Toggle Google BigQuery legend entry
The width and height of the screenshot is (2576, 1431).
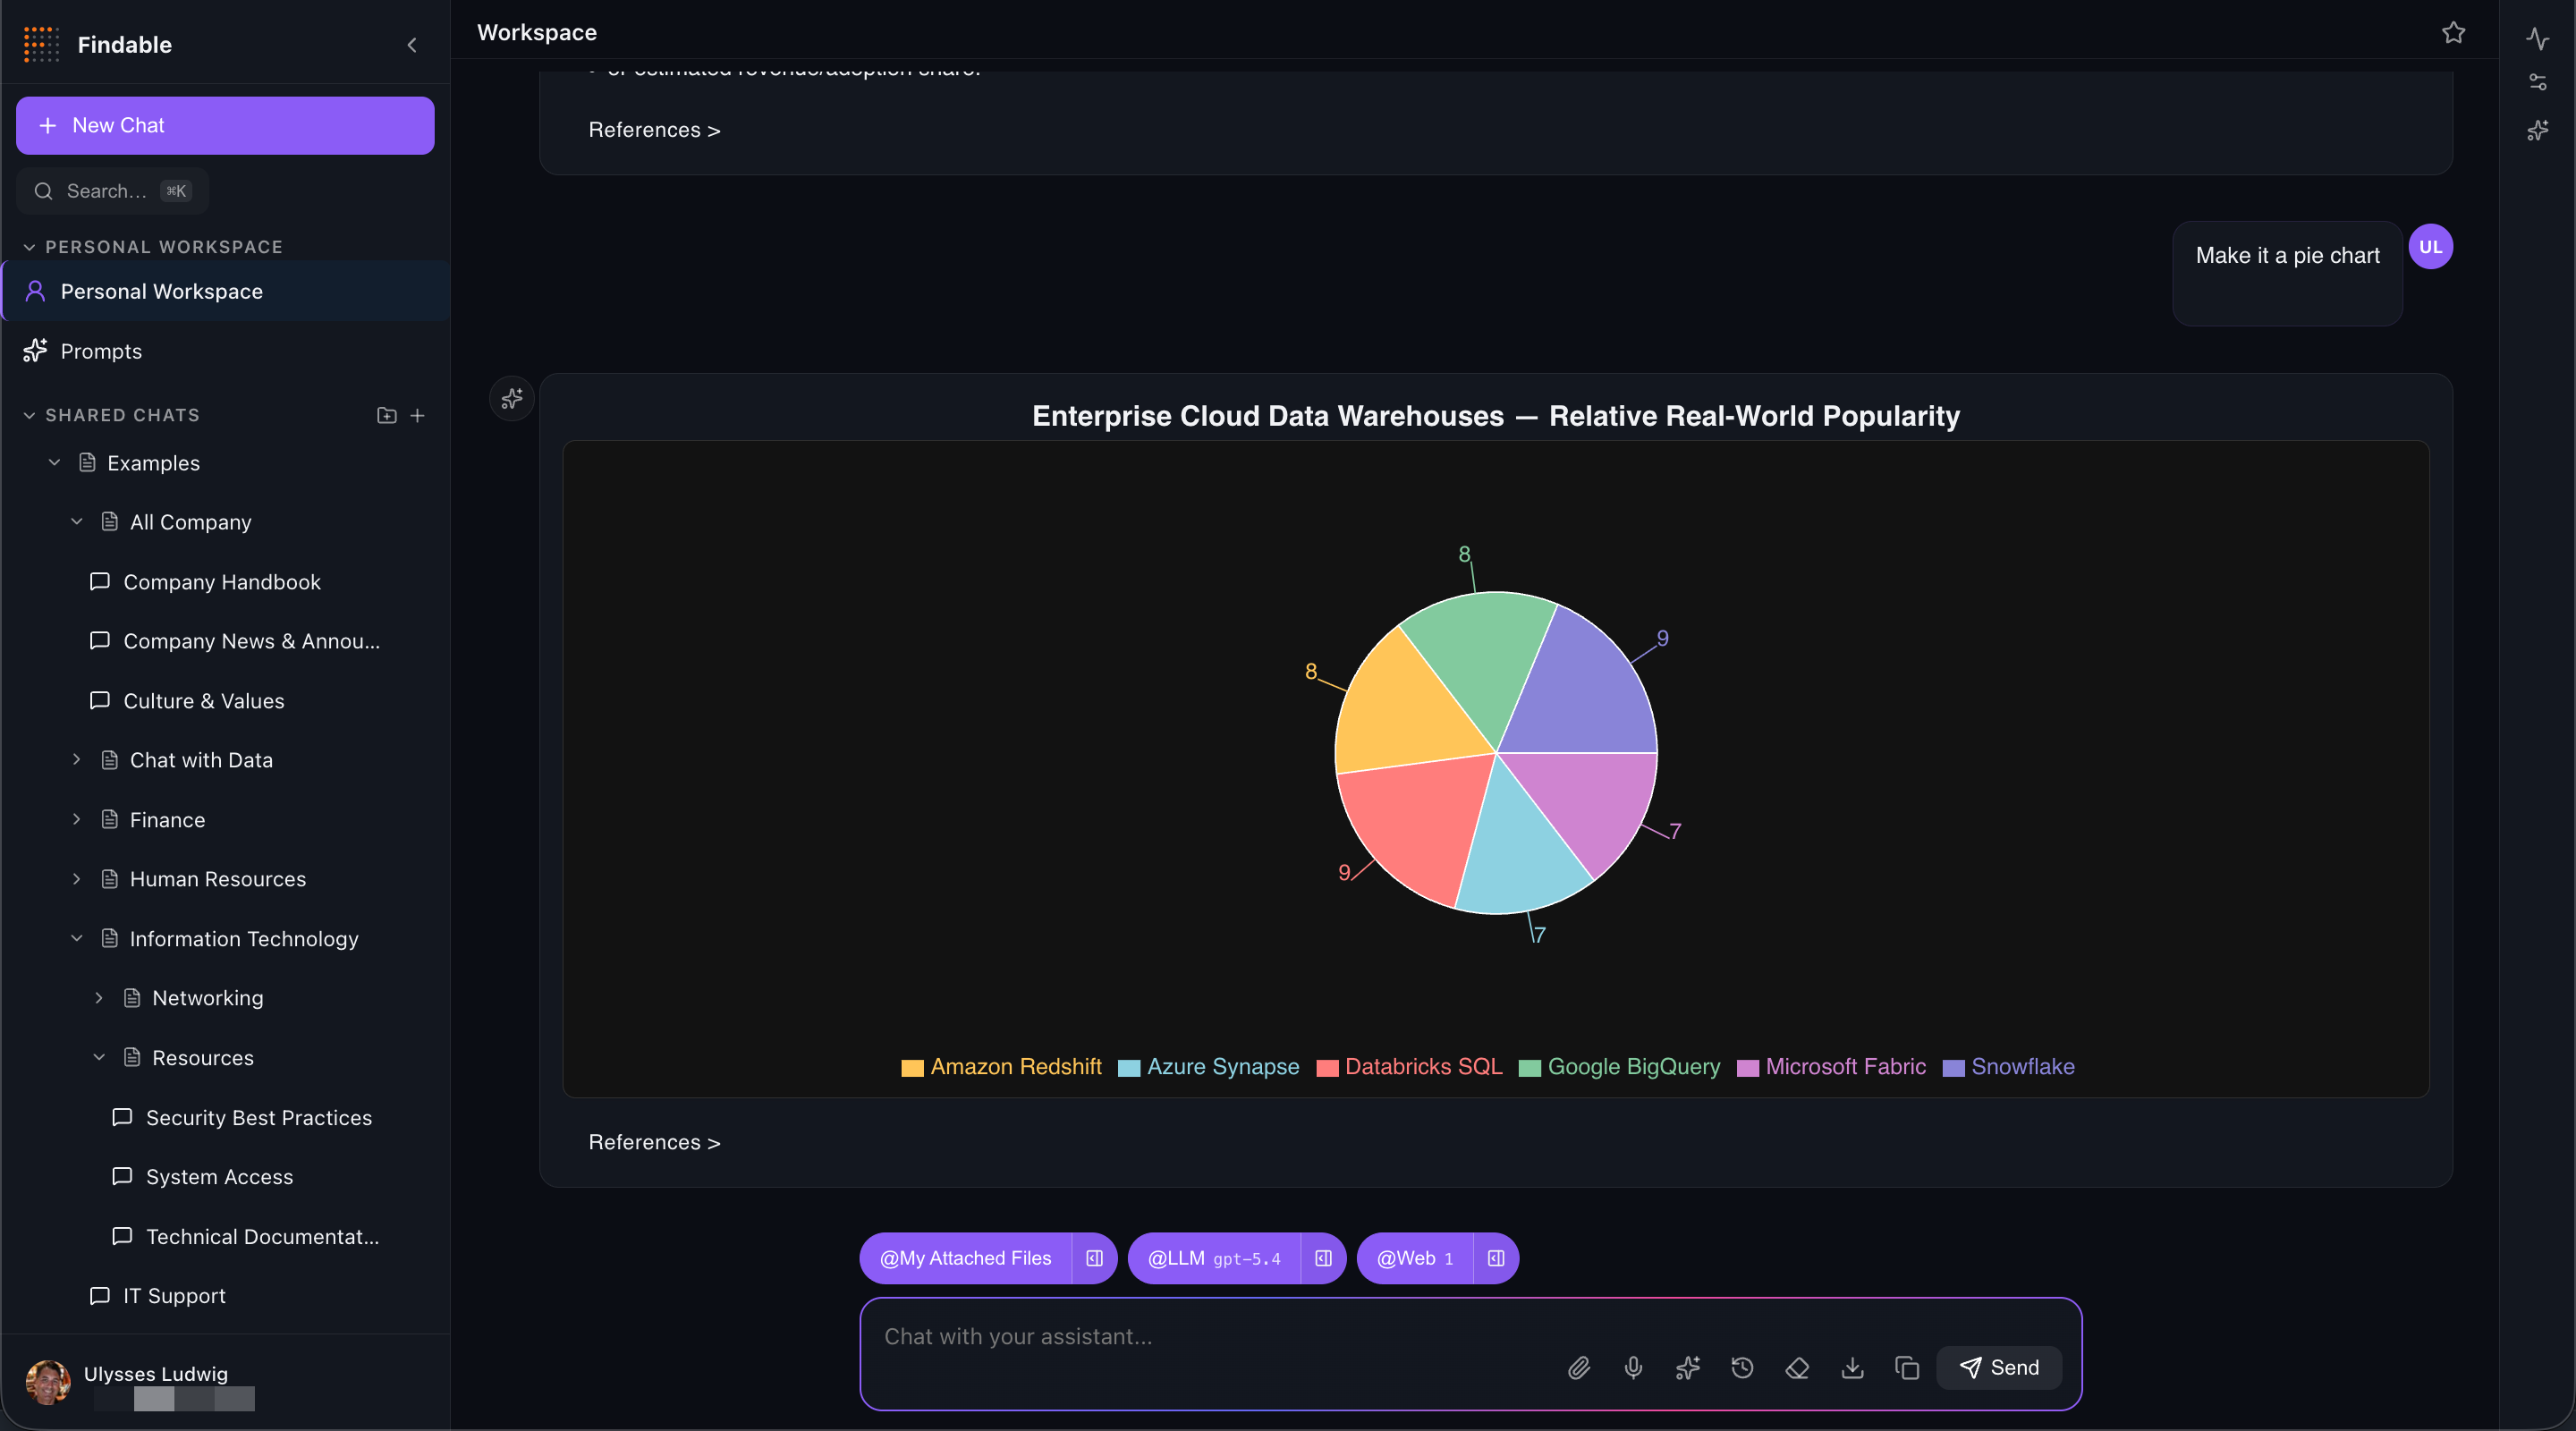click(1619, 1067)
